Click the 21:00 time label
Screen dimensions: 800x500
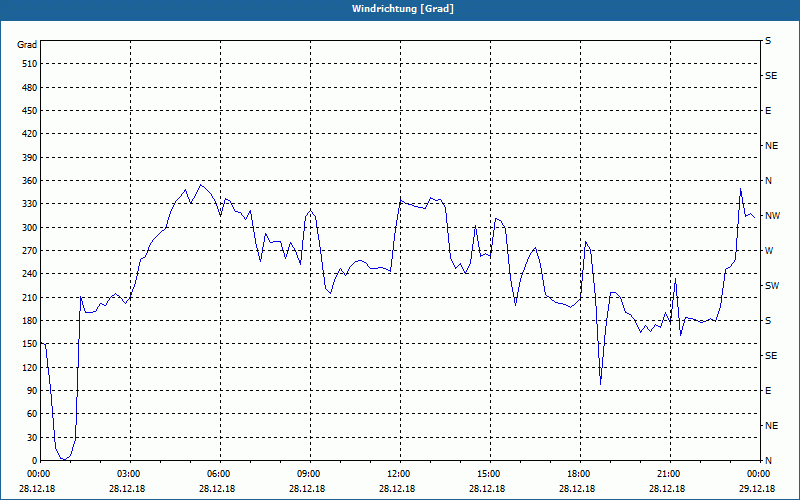point(670,474)
